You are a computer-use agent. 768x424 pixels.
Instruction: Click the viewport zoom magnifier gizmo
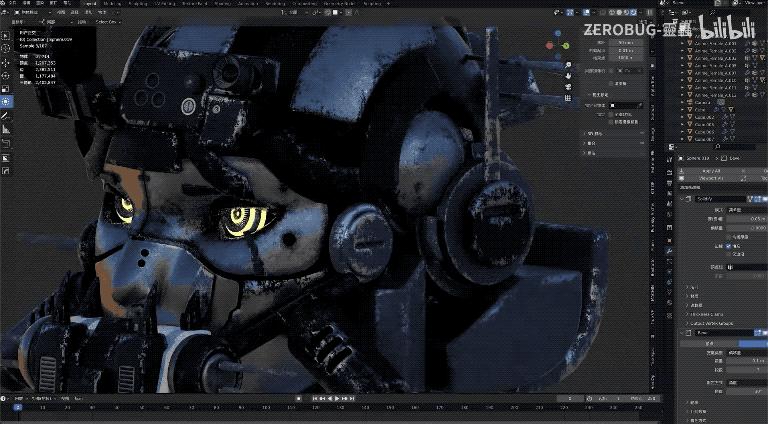click(x=568, y=65)
